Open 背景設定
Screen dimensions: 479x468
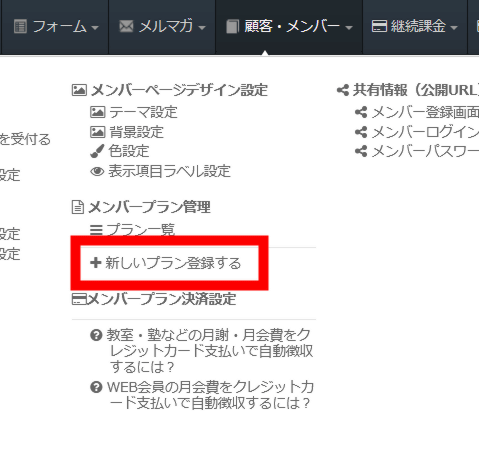(136, 132)
